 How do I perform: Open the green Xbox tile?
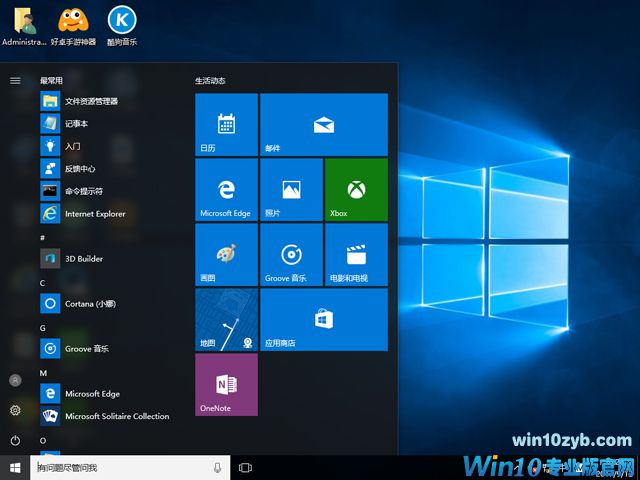point(356,189)
